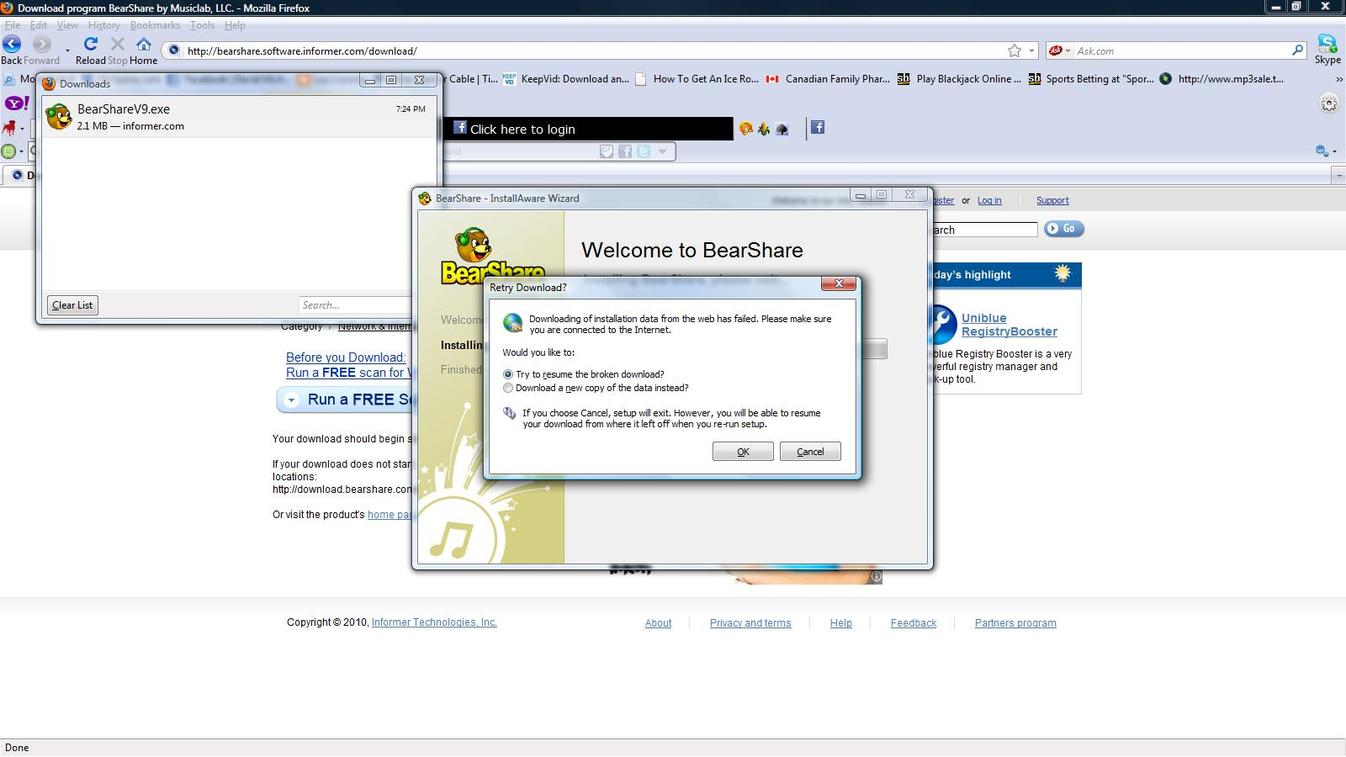
Task: Focus the URL address field
Action: pyautogui.click(x=593, y=51)
